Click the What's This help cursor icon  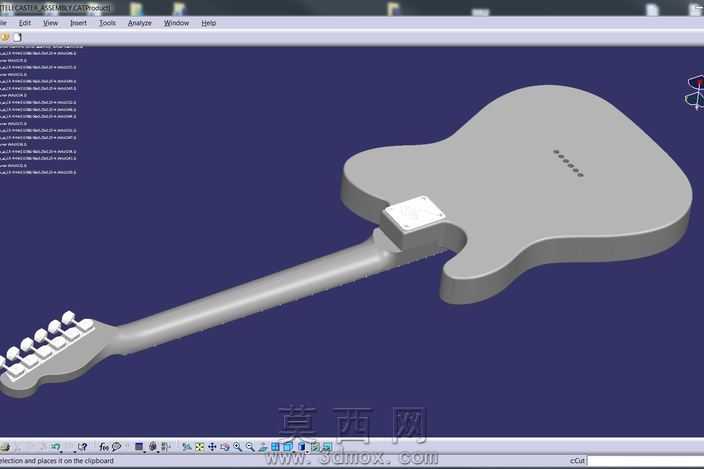83,447
